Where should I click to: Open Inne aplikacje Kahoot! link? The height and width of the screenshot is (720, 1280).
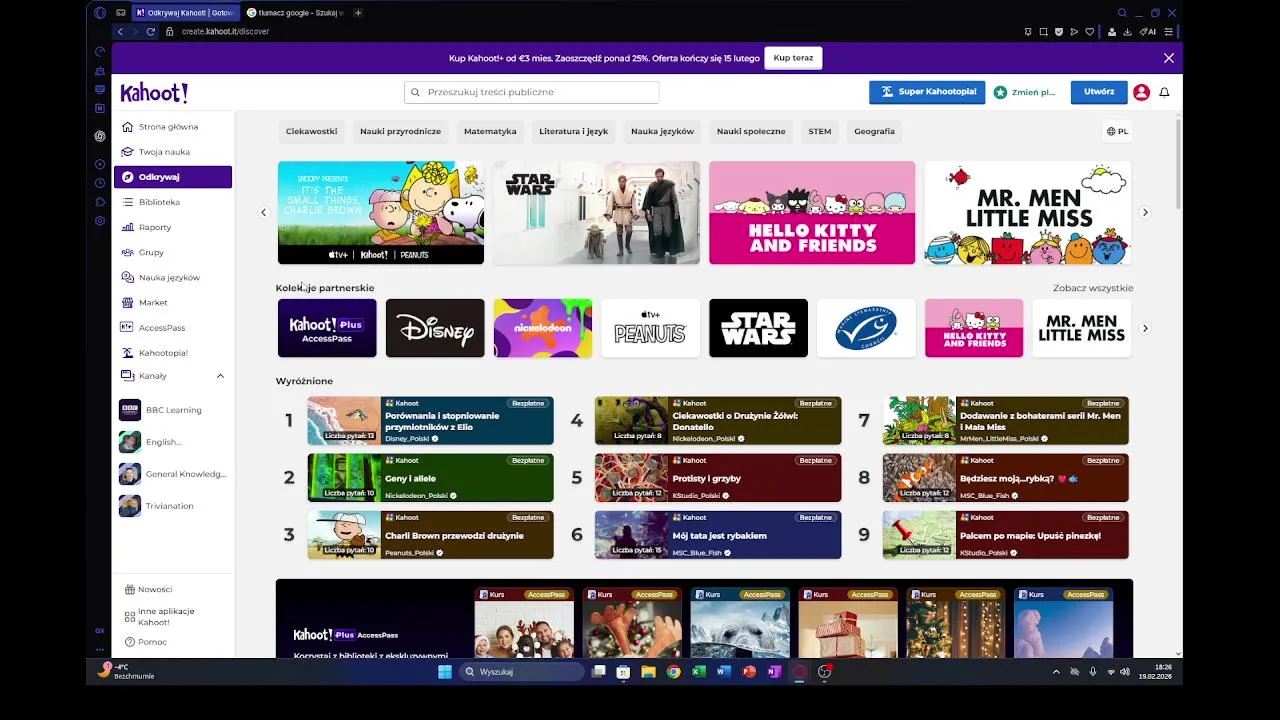160,617
